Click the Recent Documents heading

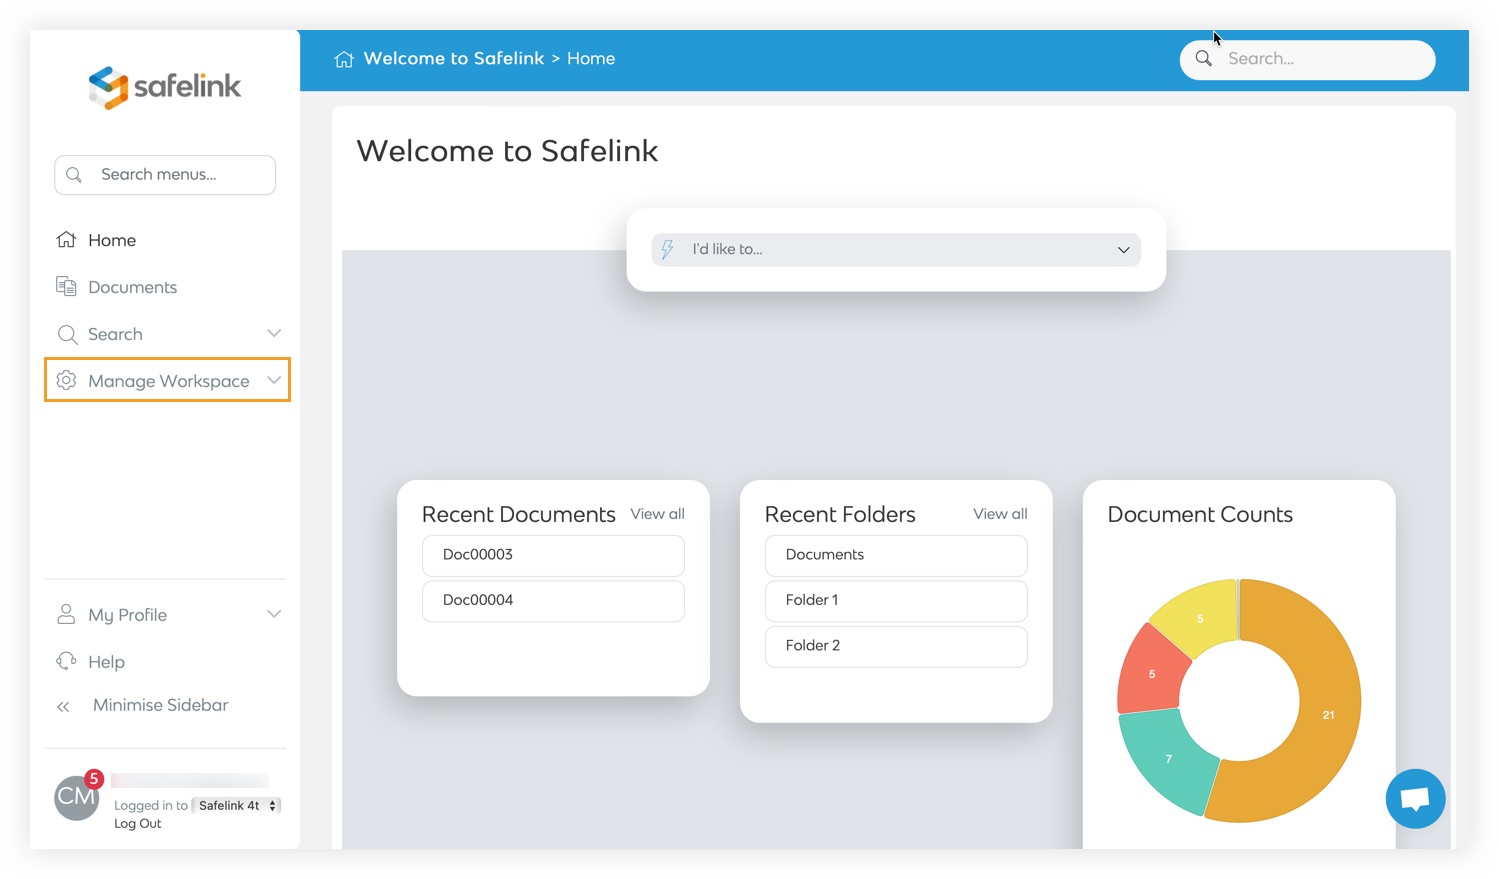518,514
